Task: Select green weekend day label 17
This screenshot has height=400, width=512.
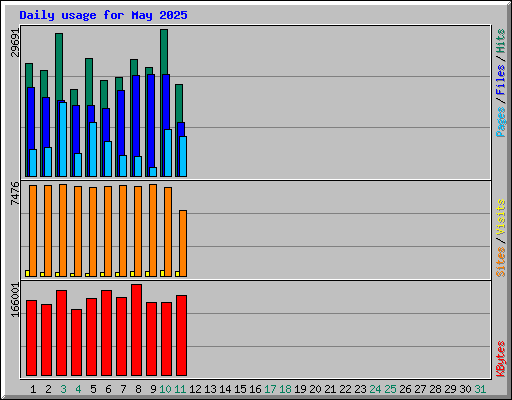Action: click(270, 389)
